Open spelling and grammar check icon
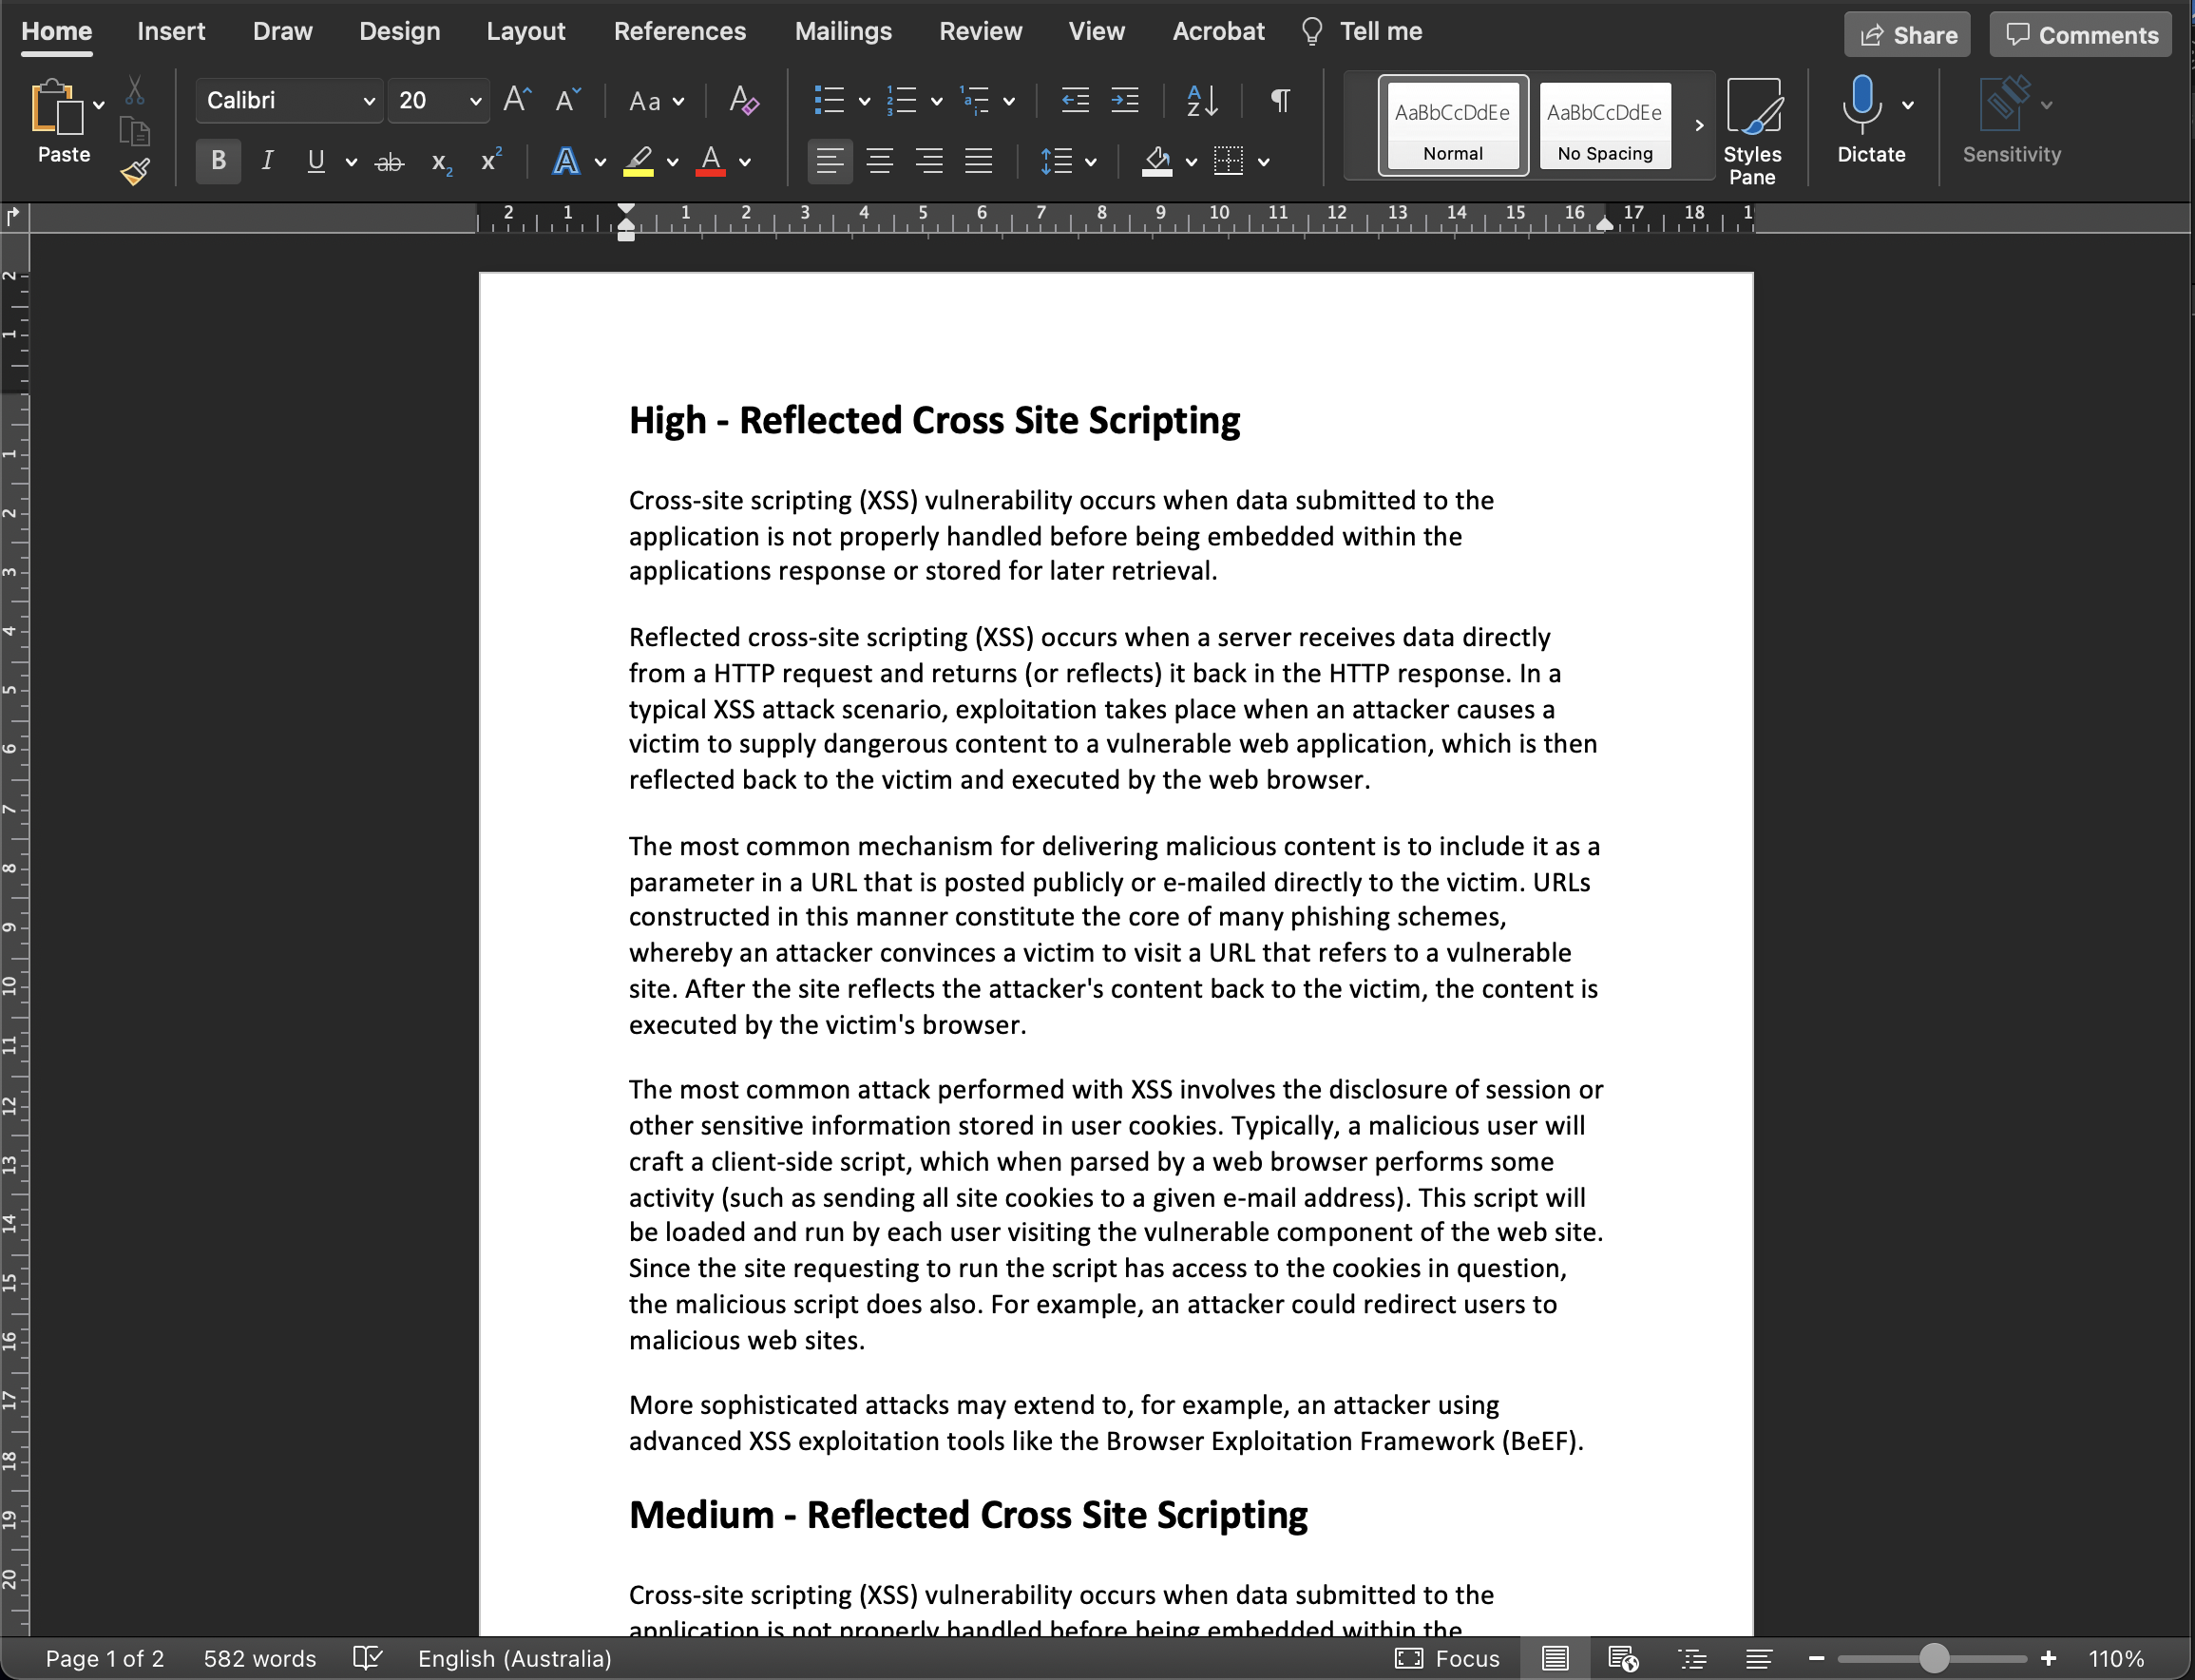 click(x=368, y=1658)
